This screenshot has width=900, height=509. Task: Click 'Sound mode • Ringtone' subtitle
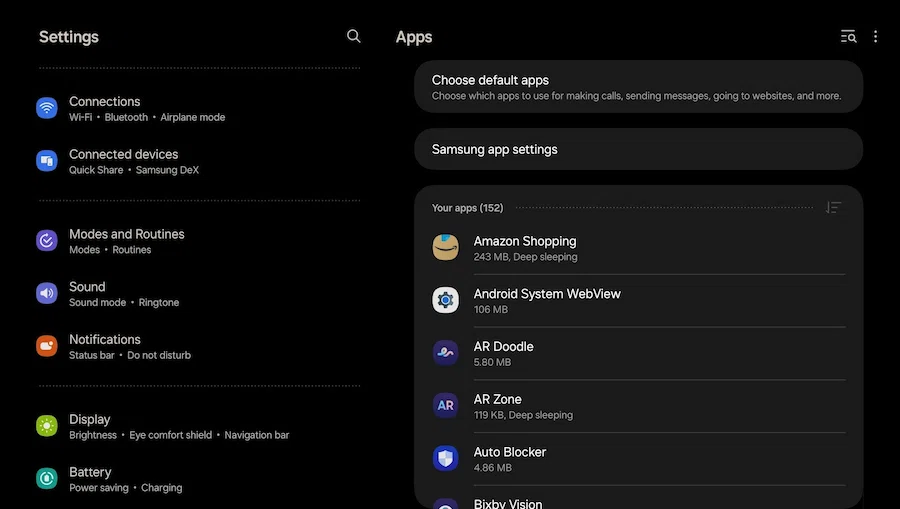[x=124, y=302]
